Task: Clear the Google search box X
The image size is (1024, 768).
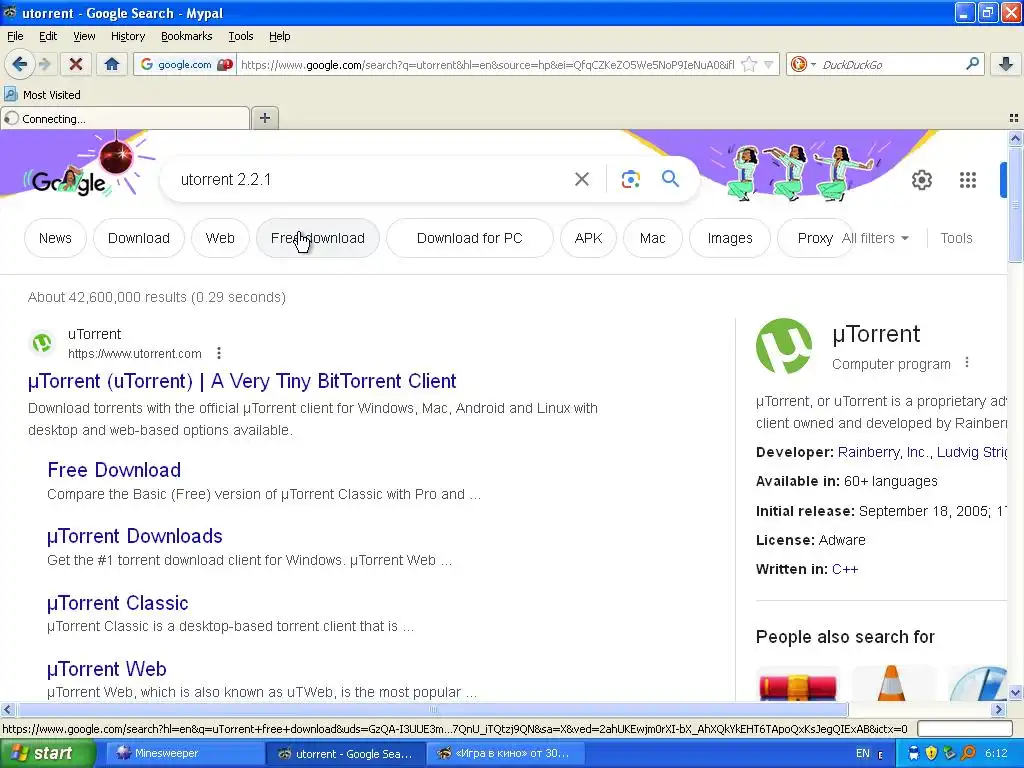Action: coord(581,179)
